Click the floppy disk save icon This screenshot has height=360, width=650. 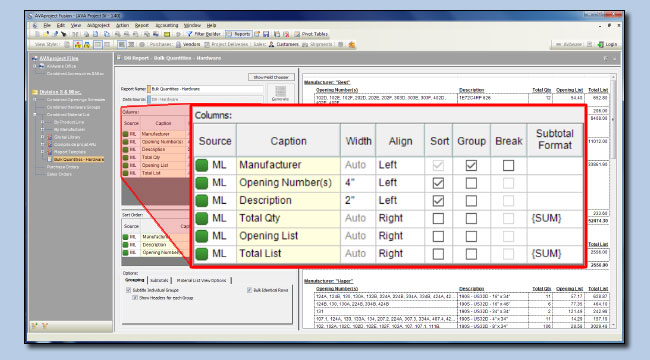(x=266, y=34)
